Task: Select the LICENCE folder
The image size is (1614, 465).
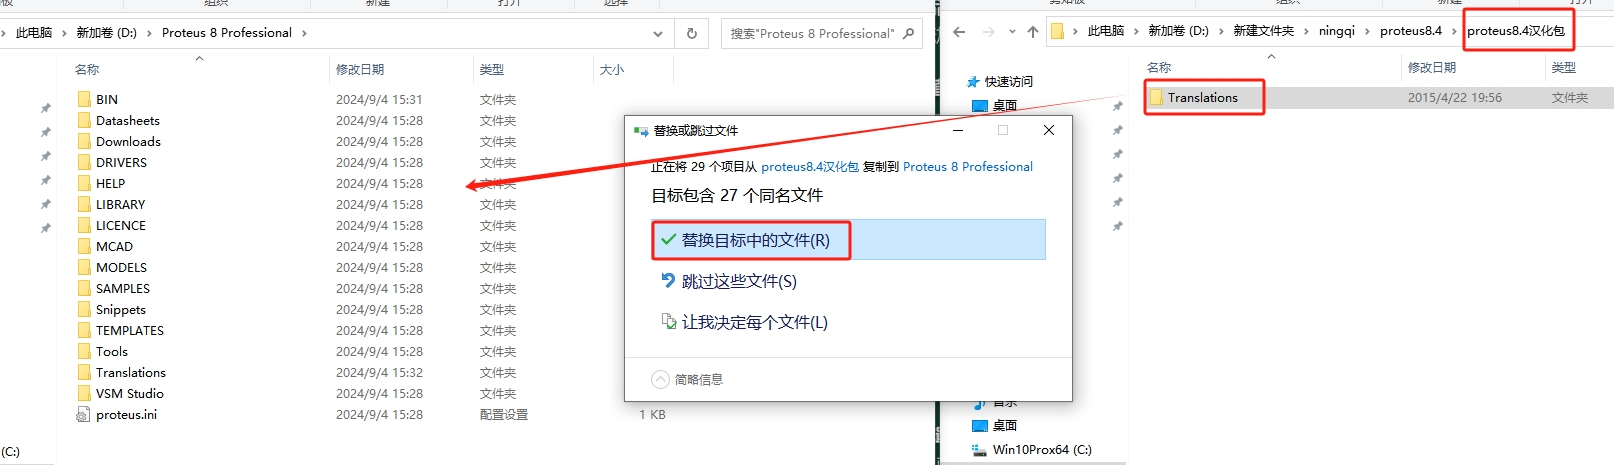Action: click(x=121, y=225)
